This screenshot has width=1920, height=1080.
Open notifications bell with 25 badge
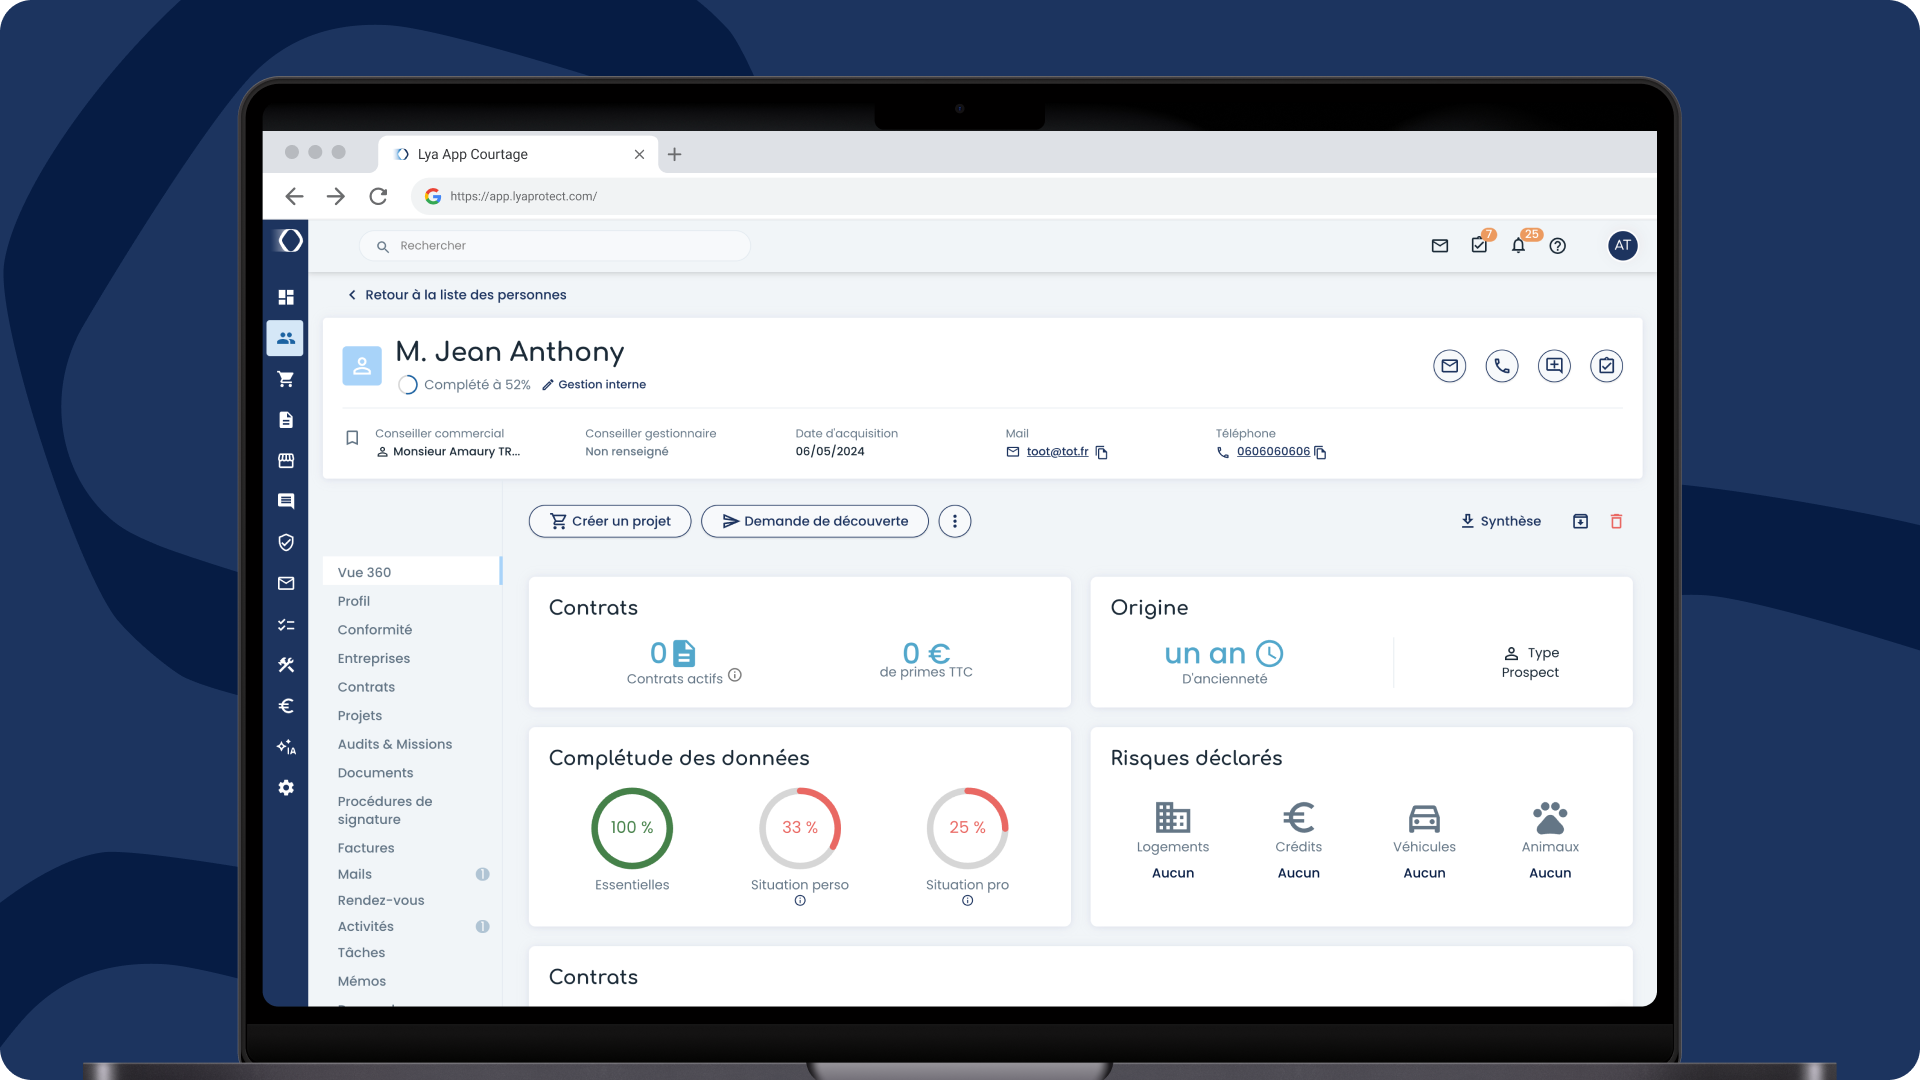point(1518,246)
